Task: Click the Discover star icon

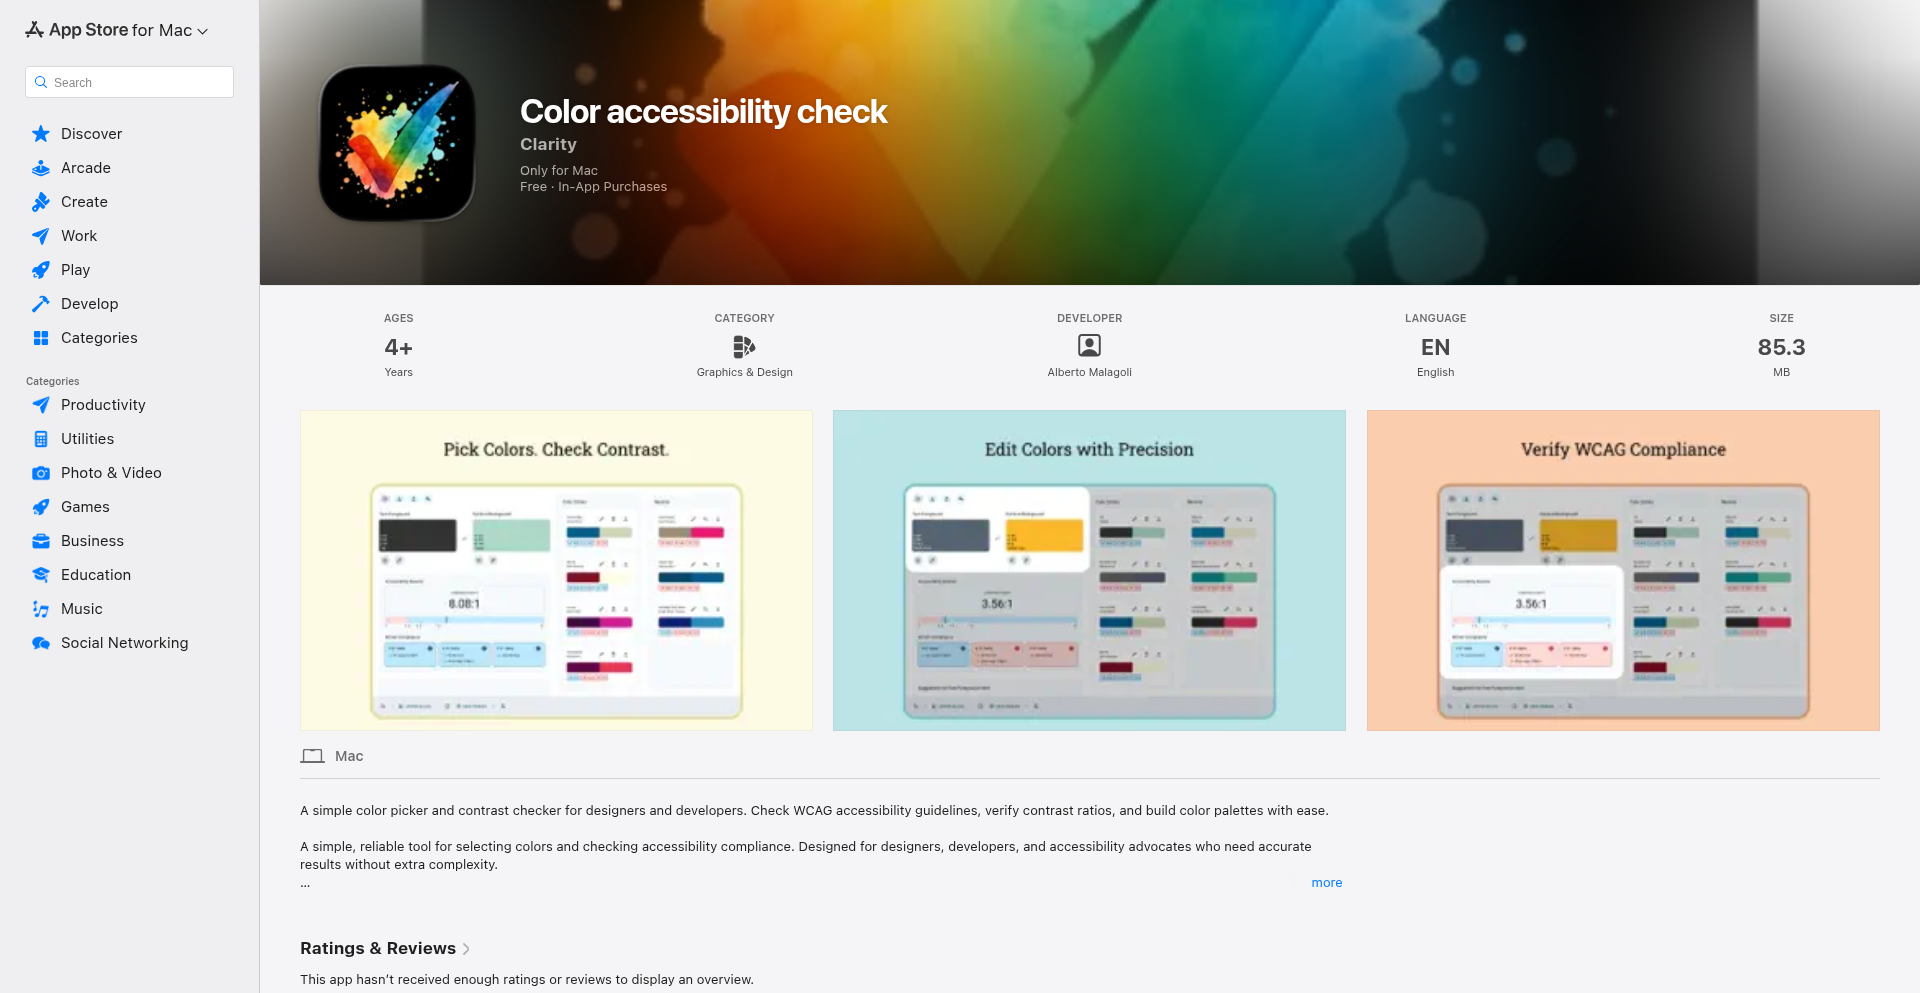Action: (41, 134)
